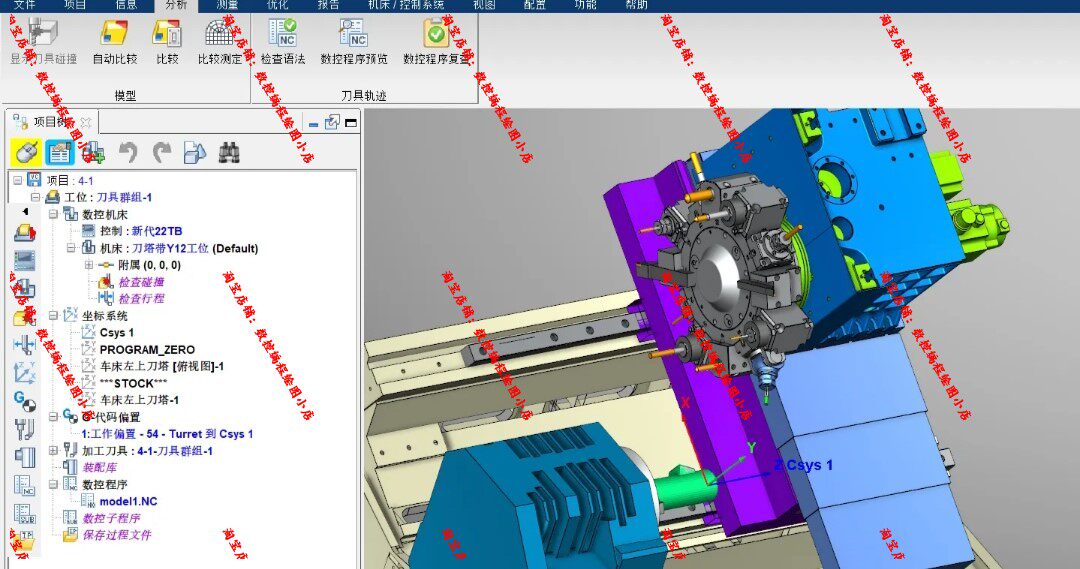Click the models shapes icon in tree toolbar

pos(195,152)
